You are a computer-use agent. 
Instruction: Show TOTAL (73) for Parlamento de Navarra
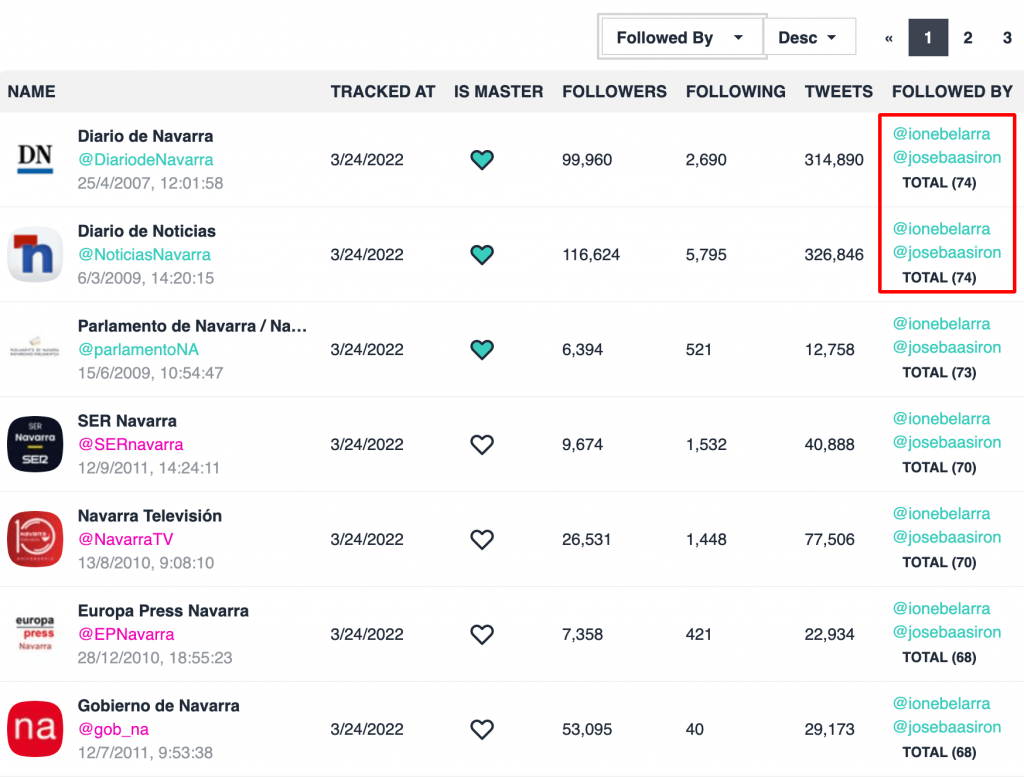tap(939, 372)
